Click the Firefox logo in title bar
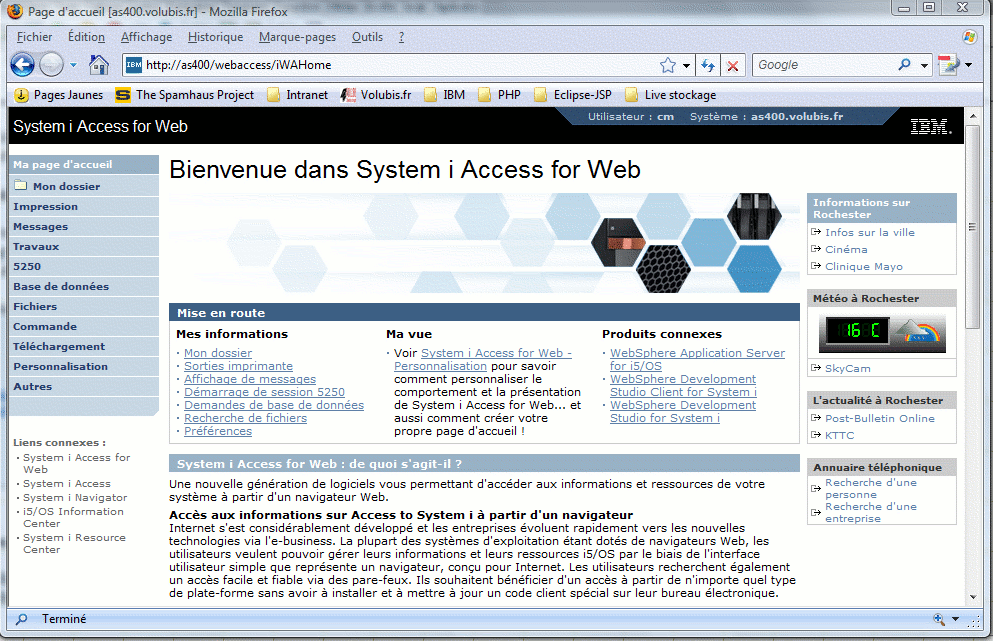This screenshot has width=993, height=641. pos(15,11)
